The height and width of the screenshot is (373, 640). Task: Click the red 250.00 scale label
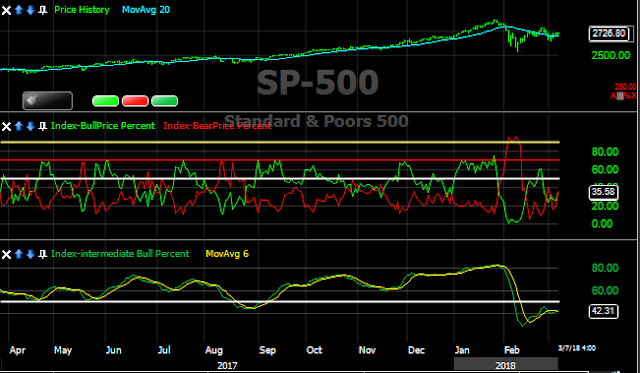coord(625,87)
